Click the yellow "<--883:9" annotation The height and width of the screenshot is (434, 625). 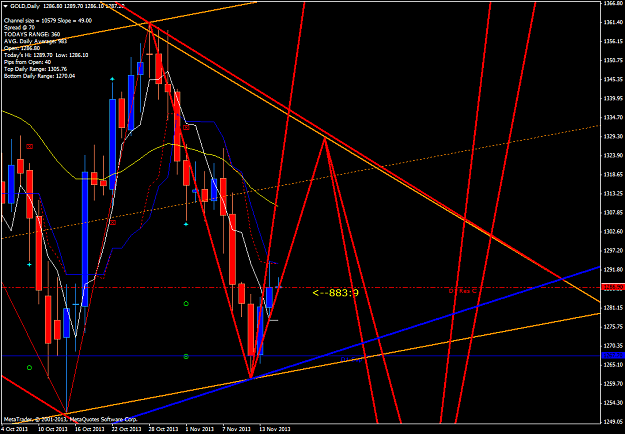tap(336, 293)
